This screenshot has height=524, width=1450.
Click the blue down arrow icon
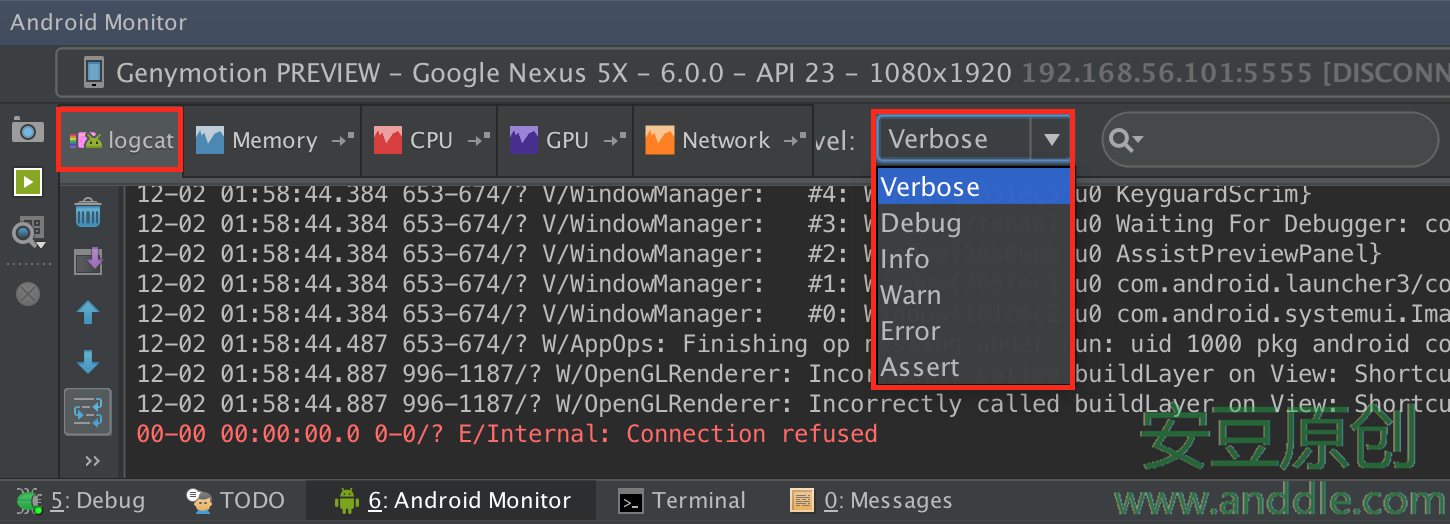click(x=88, y=362)
